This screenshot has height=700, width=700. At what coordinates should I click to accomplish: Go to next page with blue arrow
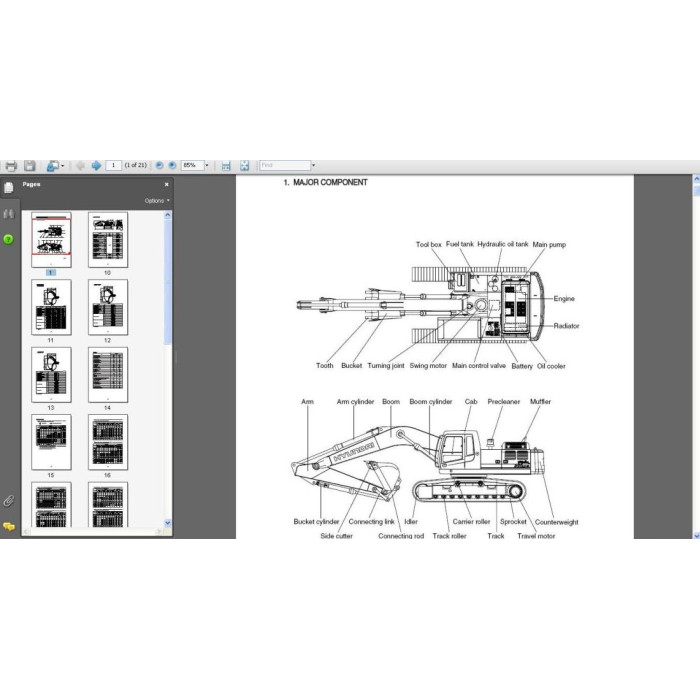coord(96,166)
